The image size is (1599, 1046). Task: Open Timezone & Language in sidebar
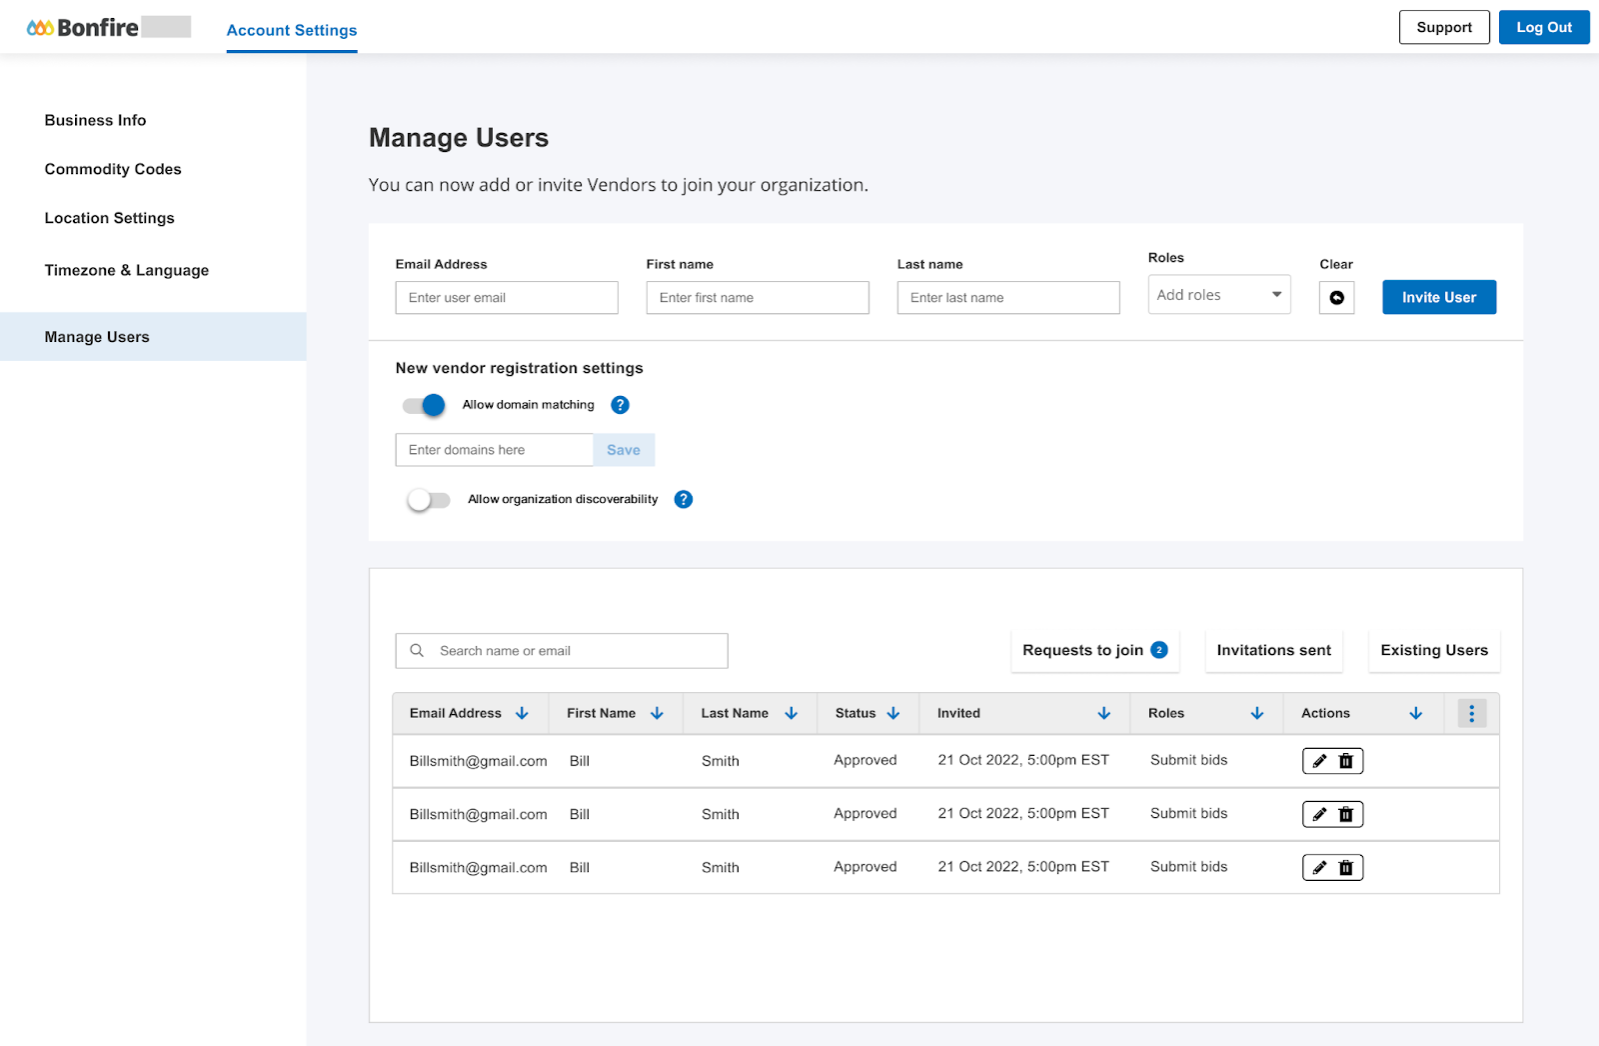pos(127,270)
